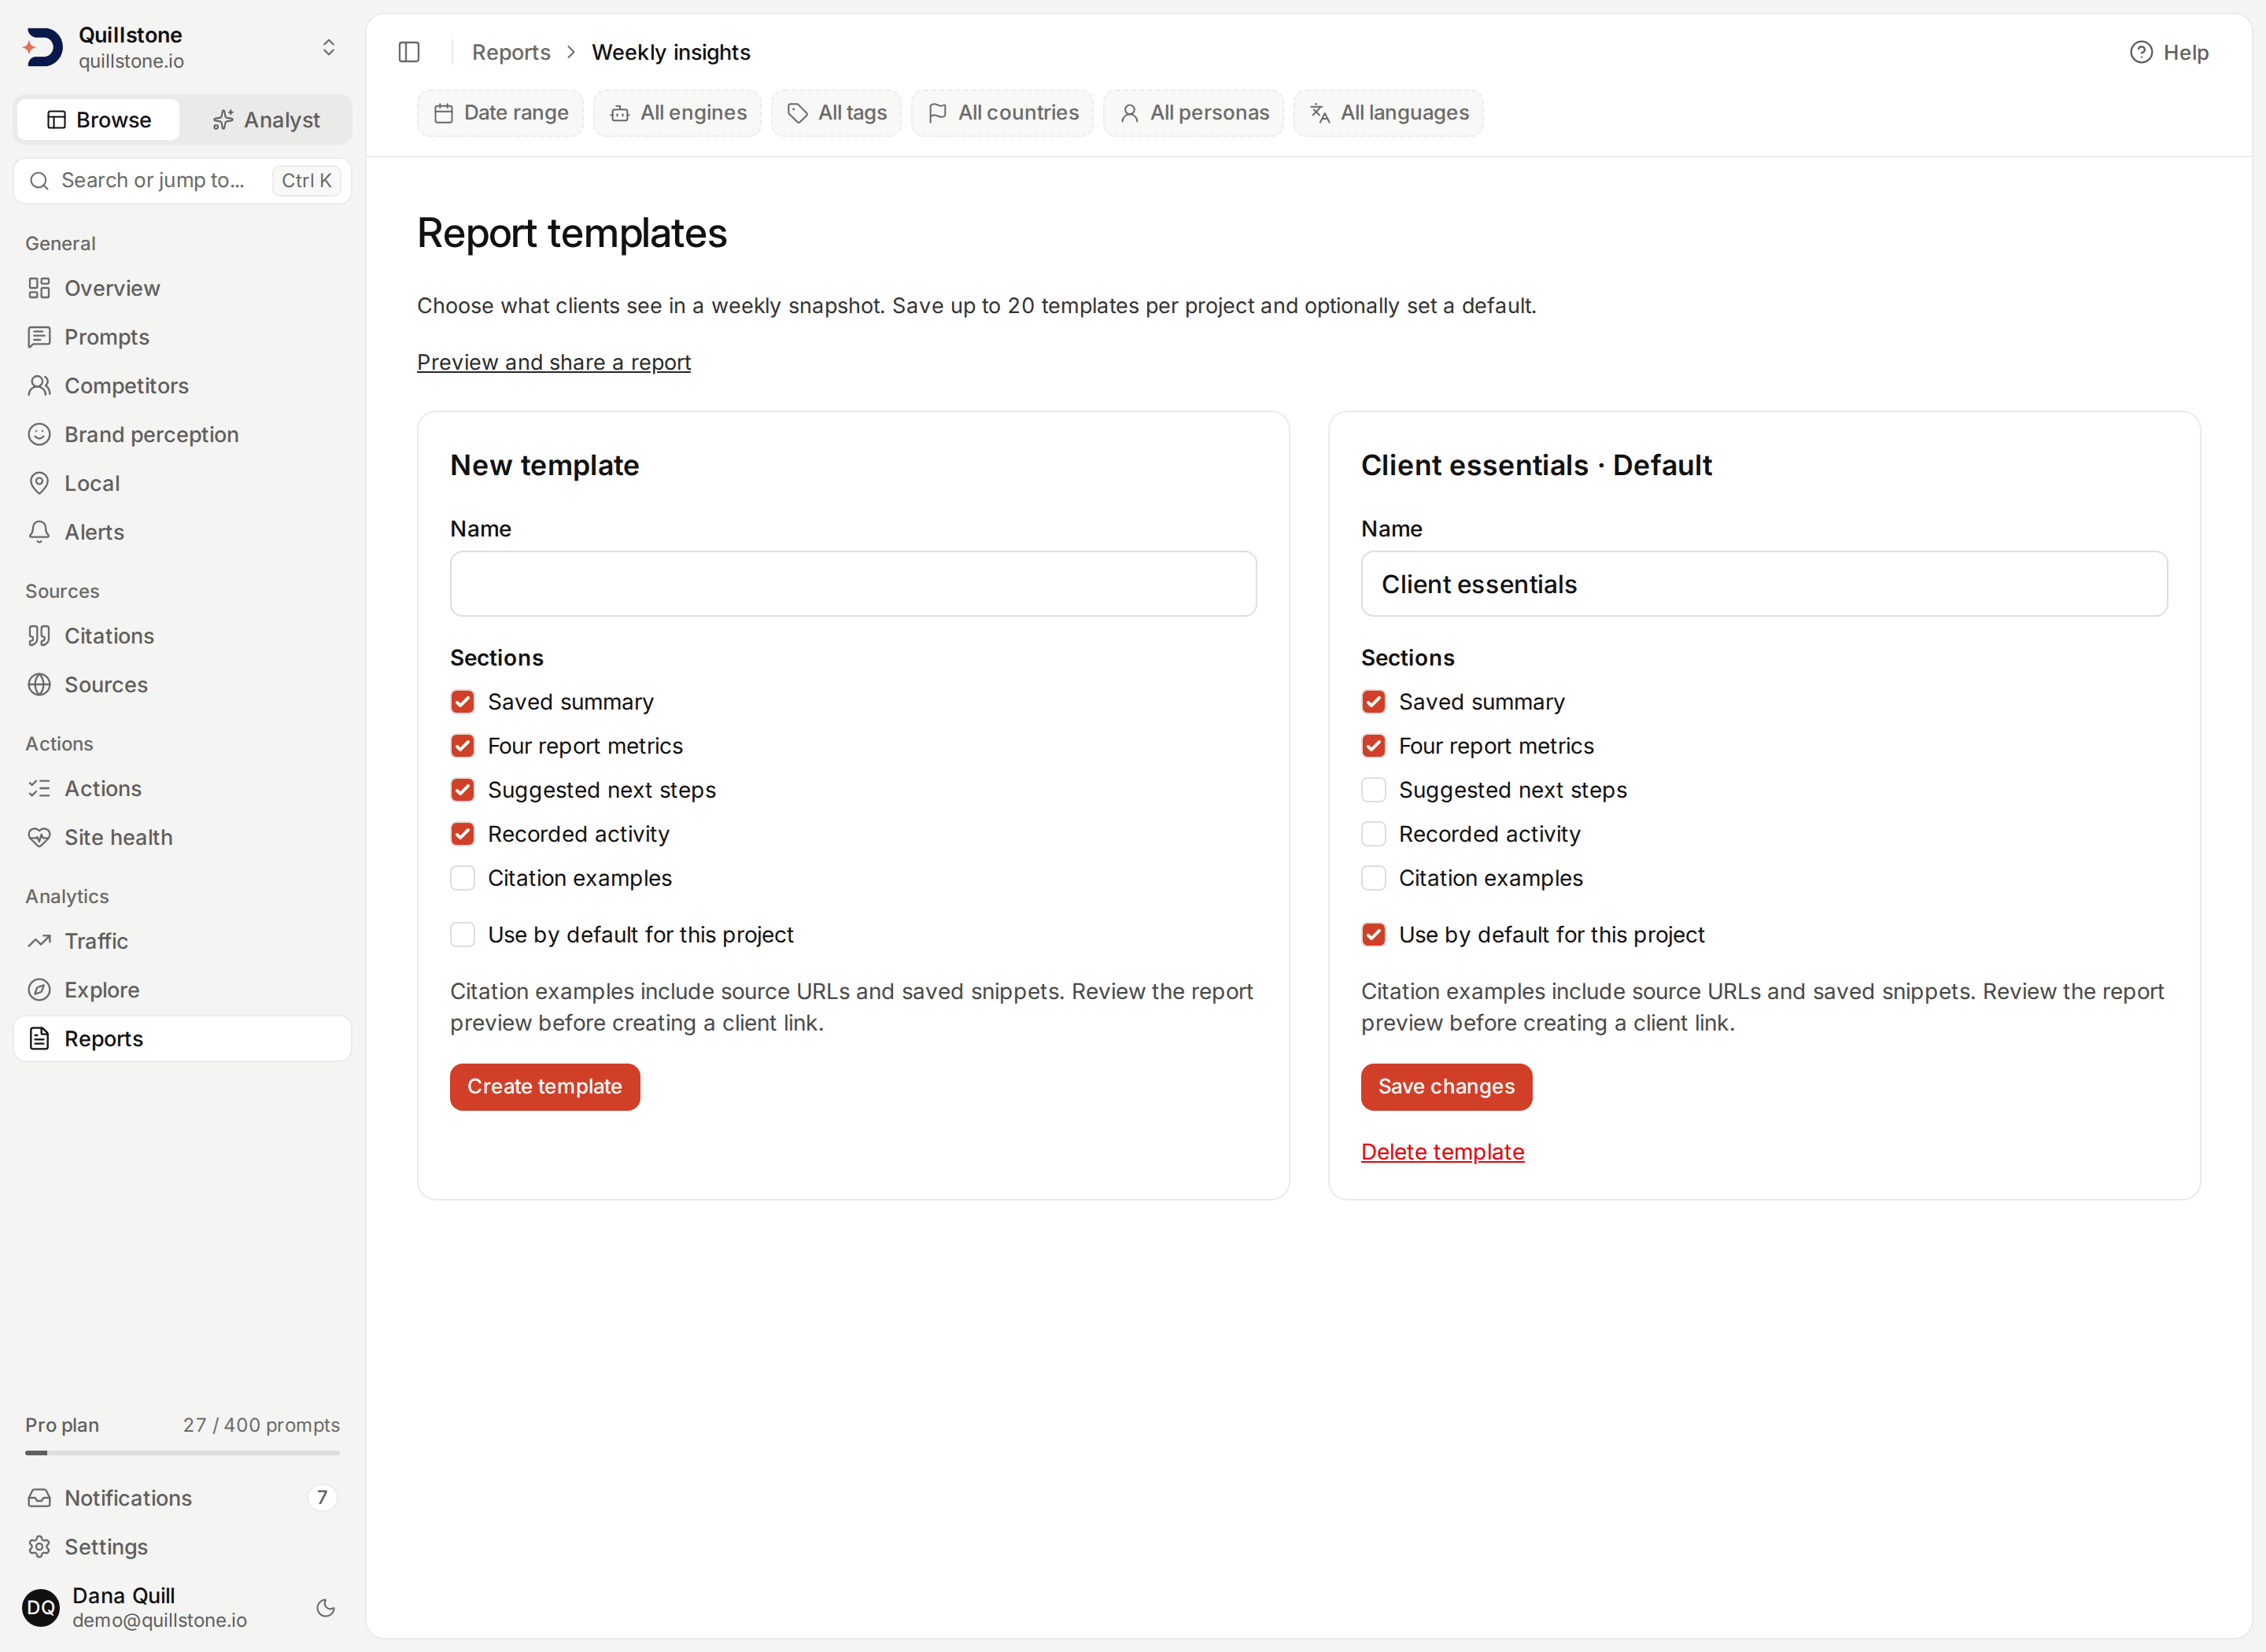2266x1652 pixels.
Task: Check Recorded activity in Client essentials
Action: click(x=1373, y=834)
